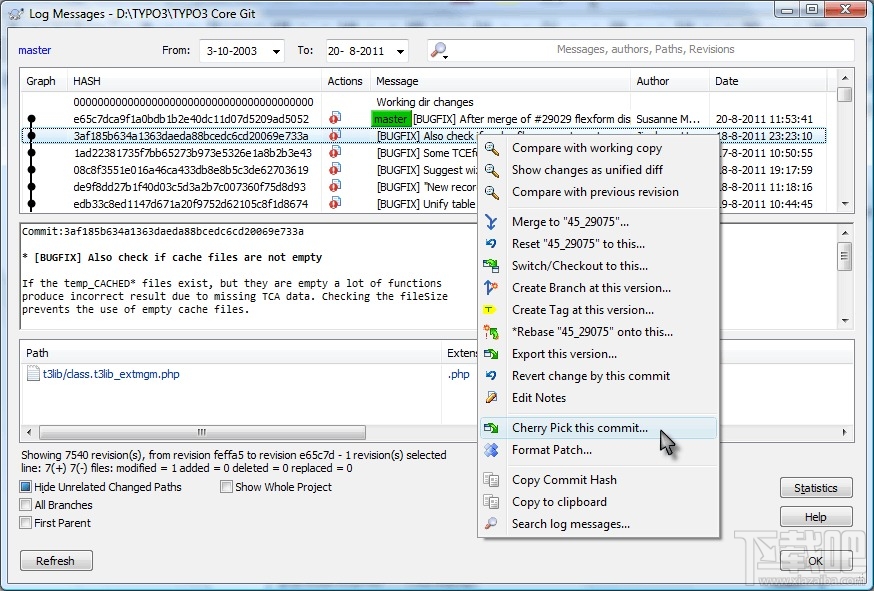Click the Merge to "45_29075" icon
Viewport: 874px width, 591px height.
pyautogui.click(x=491, y=222)
